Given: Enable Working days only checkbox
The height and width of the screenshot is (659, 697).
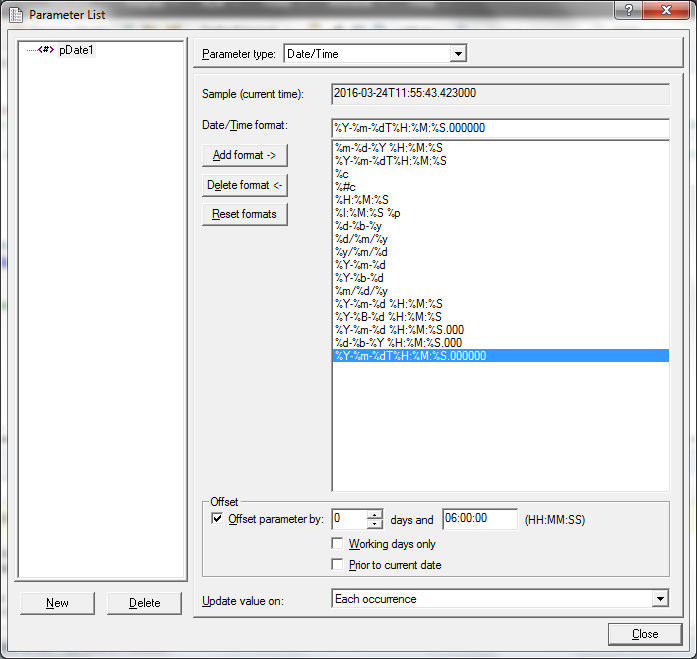Looking at the screenshot, I should point(338,544).
